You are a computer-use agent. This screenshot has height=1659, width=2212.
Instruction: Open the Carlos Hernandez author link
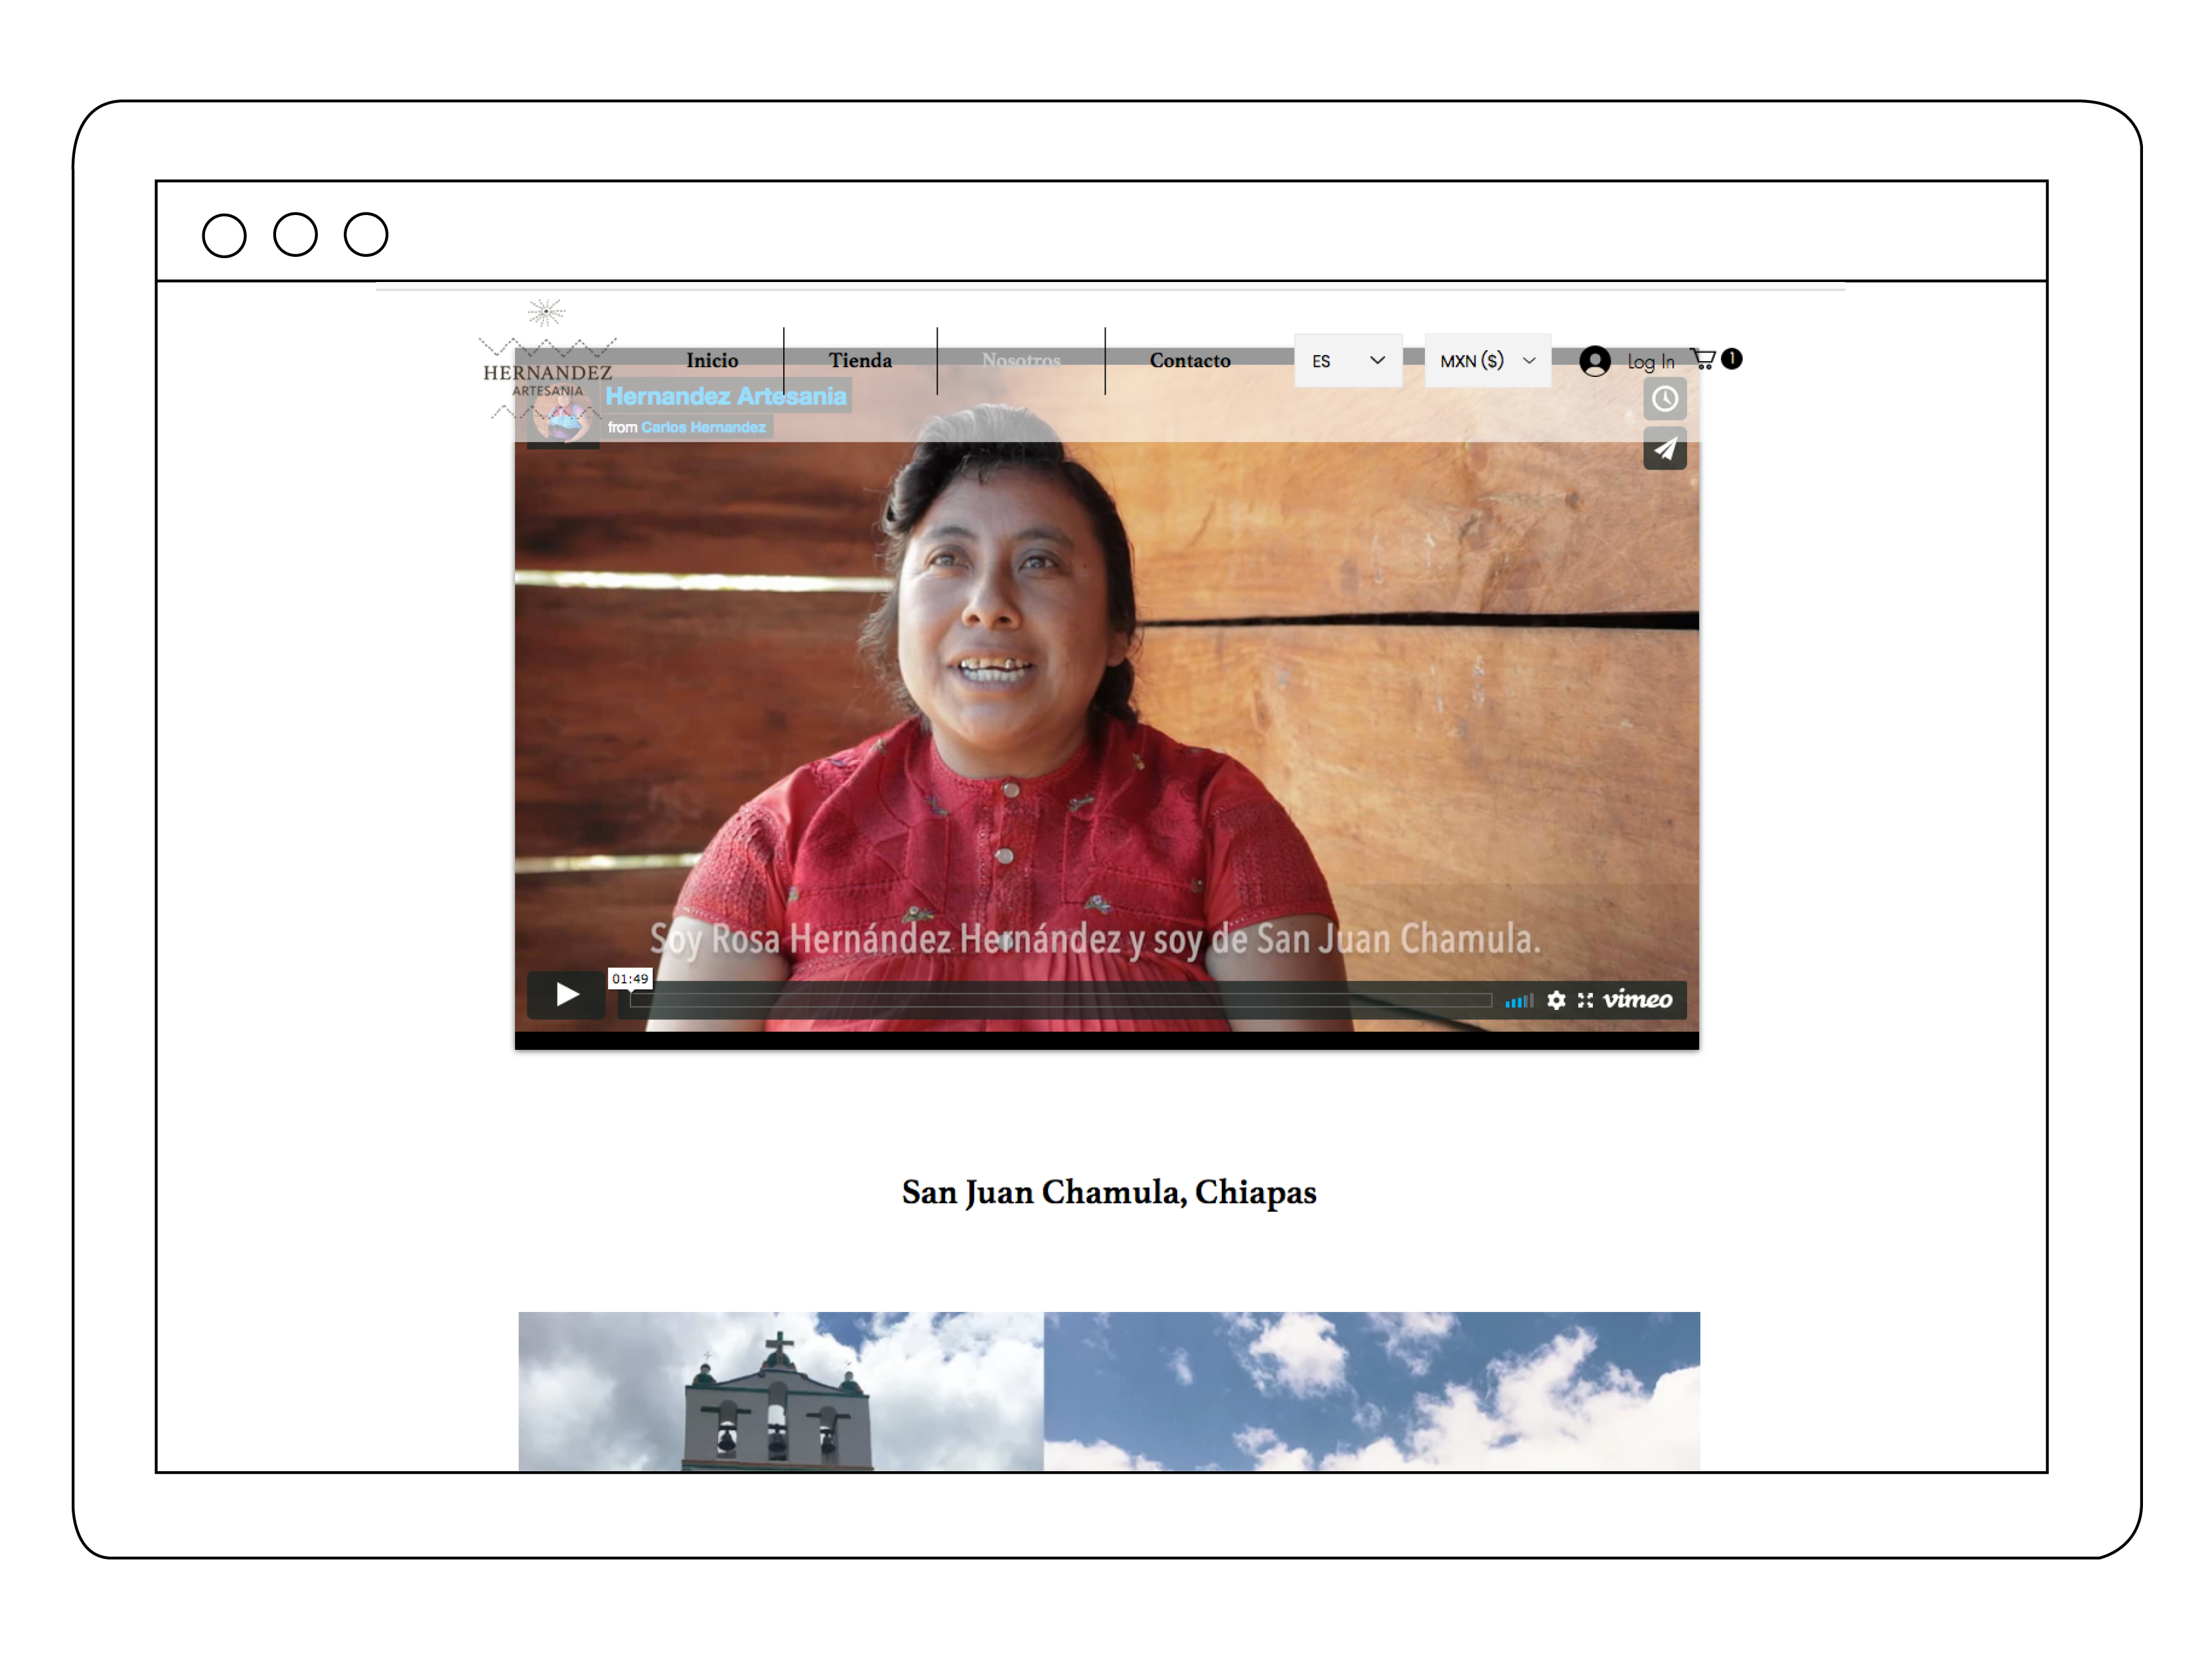(703, 427)
